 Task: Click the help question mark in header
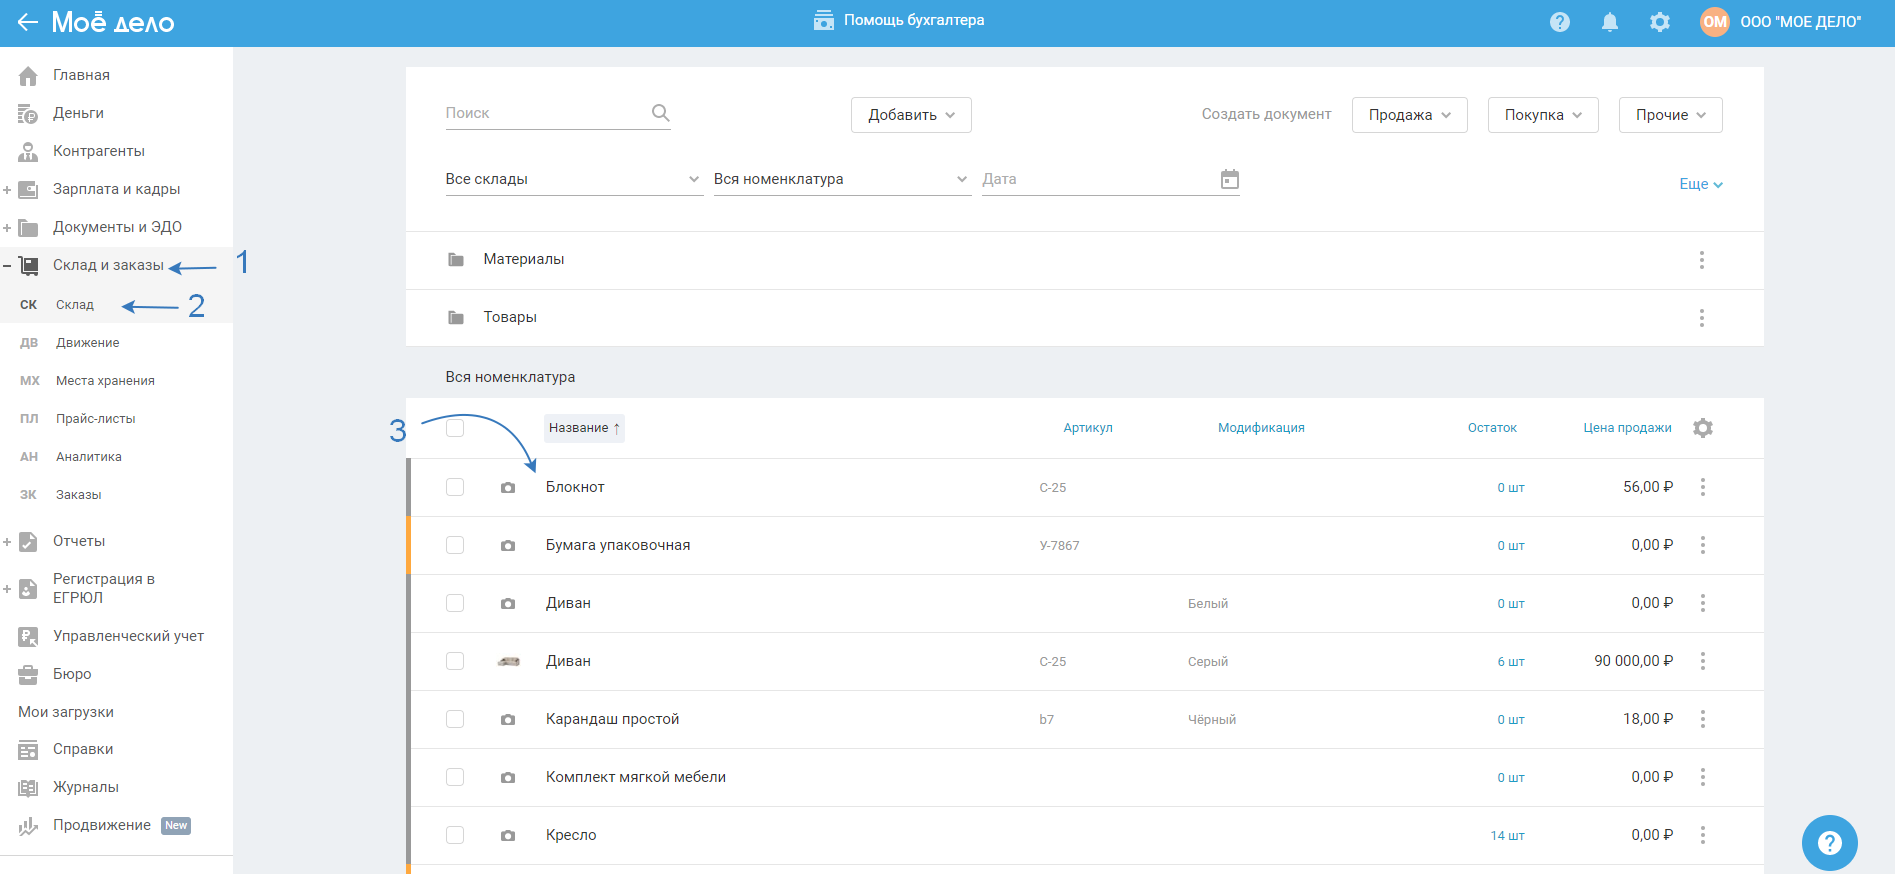pos(1559,22)
